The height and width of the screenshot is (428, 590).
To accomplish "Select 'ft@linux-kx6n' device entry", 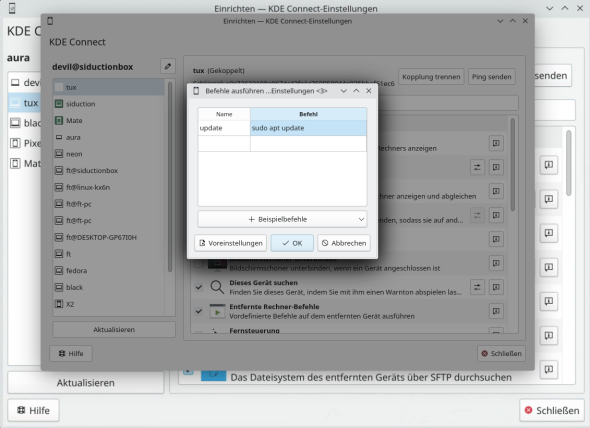I will [109, 187].
